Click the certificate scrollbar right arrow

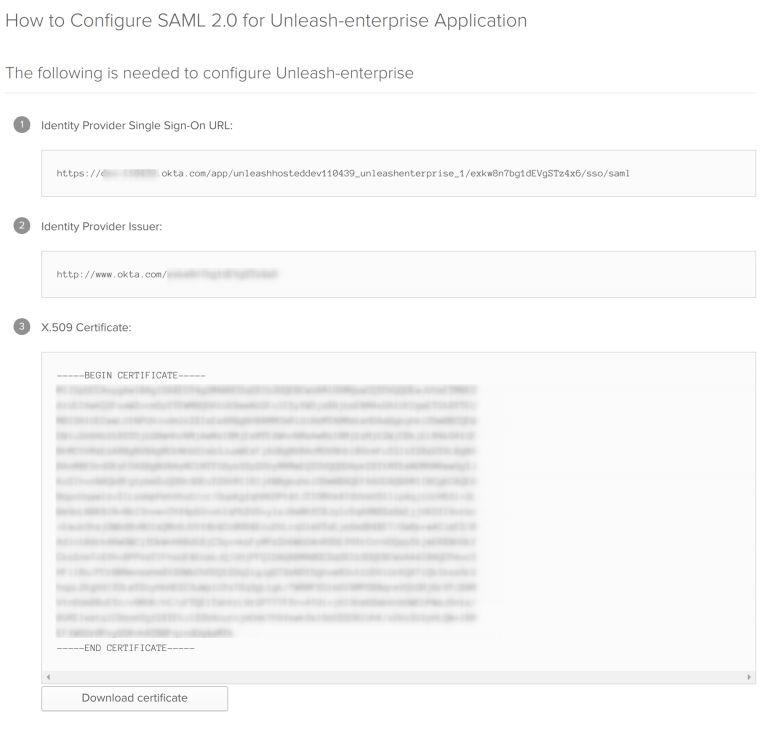click(x=750, y=677)
